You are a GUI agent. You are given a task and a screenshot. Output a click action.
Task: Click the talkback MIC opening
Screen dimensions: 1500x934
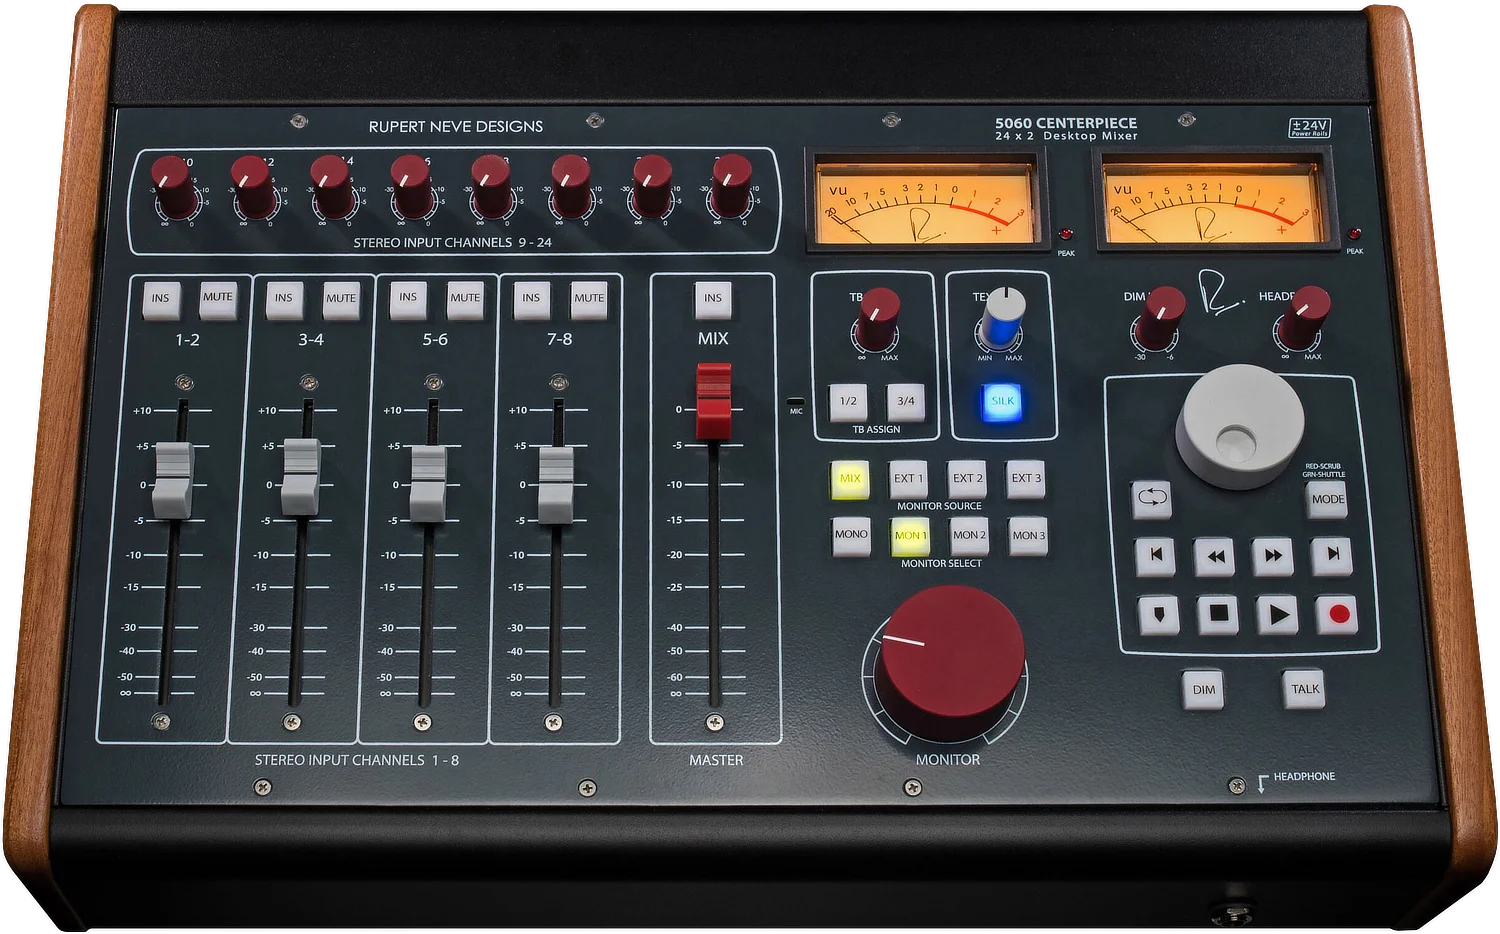click(796, 401)
